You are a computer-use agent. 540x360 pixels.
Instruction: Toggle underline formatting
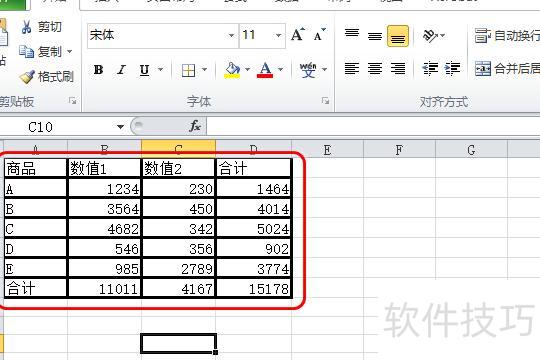coord(145,70)
